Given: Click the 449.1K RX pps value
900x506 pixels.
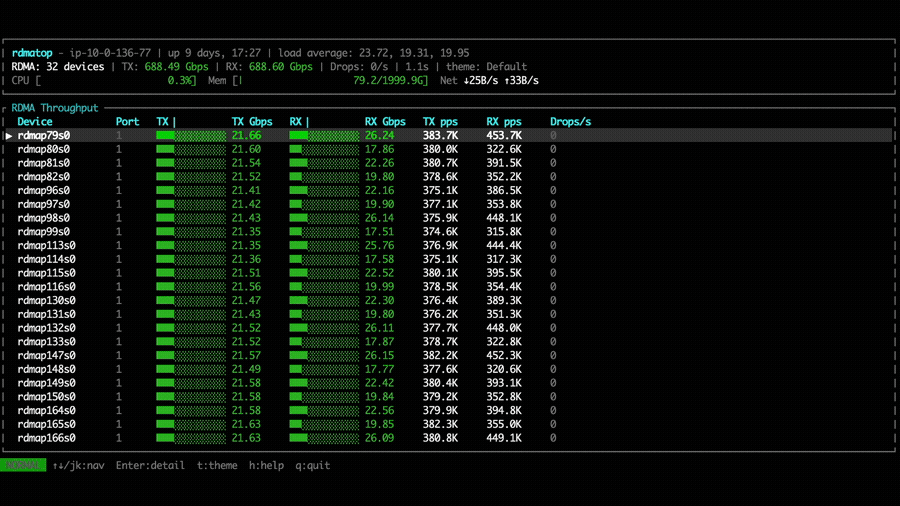Looking at the screenshot, I should (x=504, y=438).
